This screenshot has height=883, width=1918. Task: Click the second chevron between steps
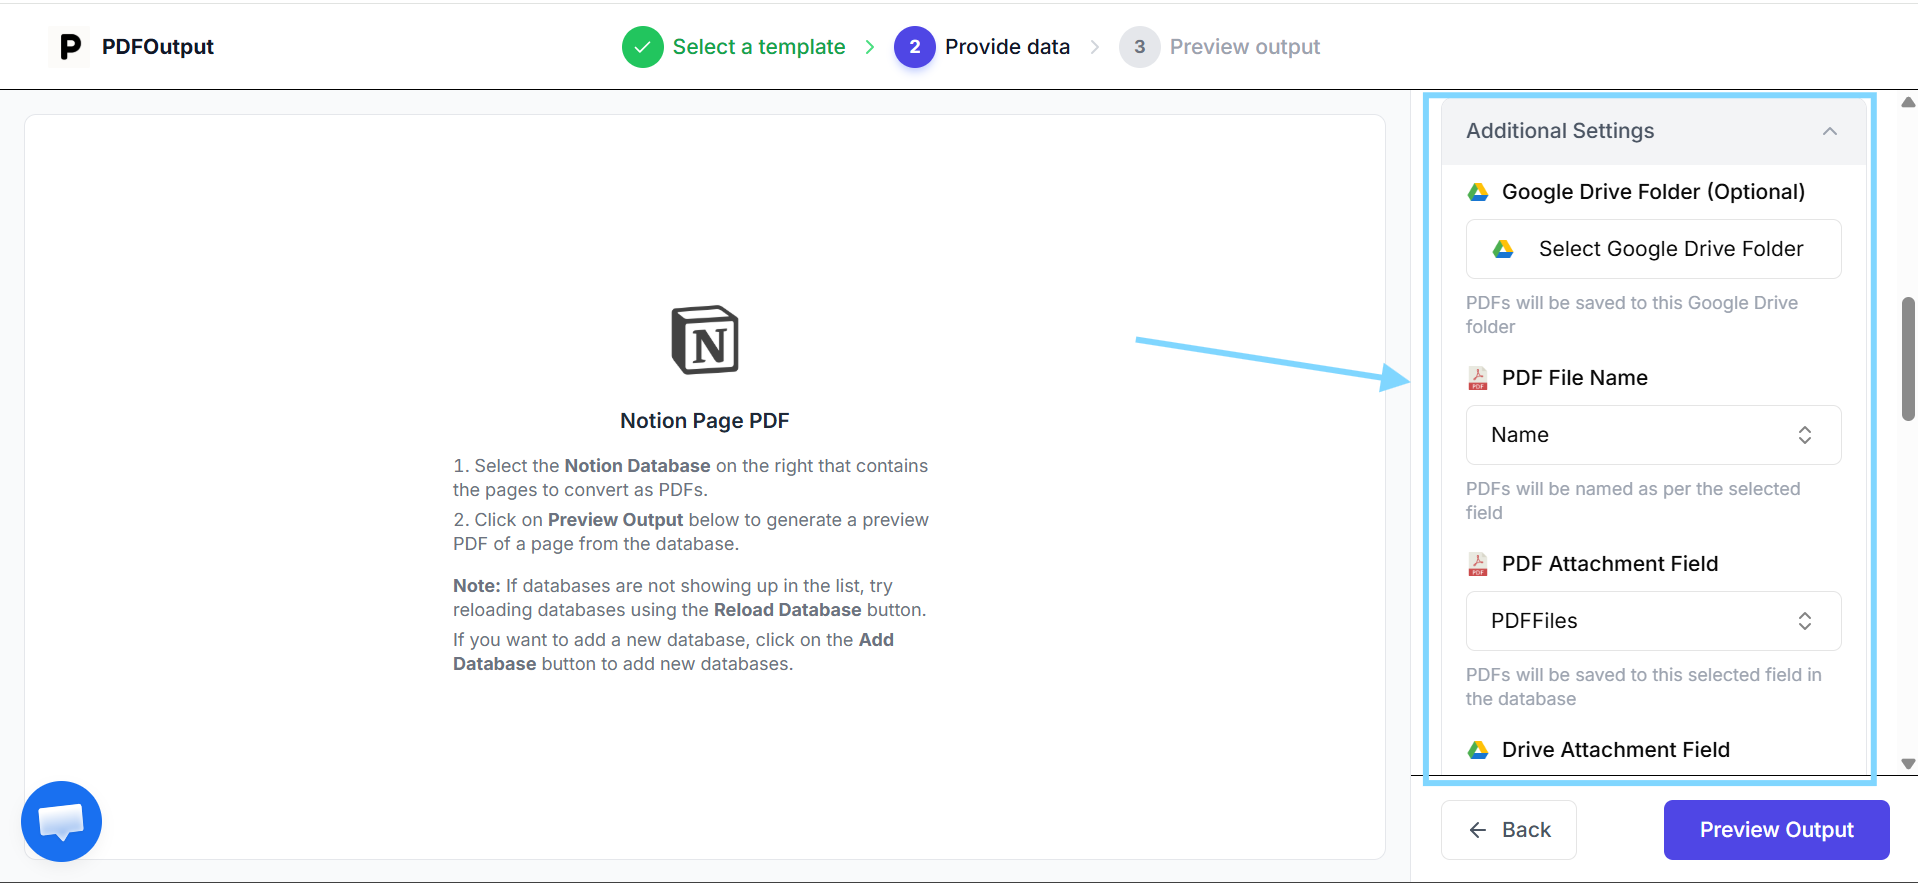point(1095,47)
